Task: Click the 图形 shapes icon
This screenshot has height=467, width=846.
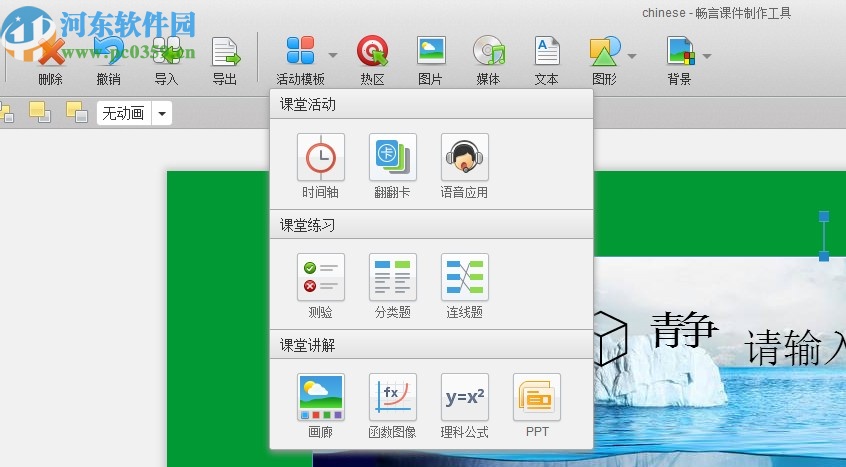Action: (605, 51)
